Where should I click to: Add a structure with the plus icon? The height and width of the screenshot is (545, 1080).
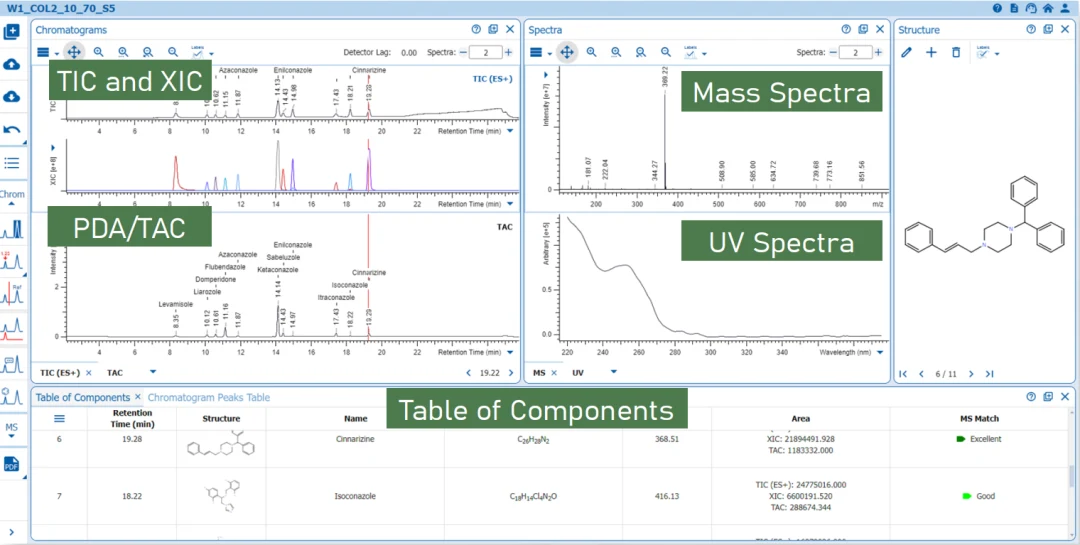tap(931, 52)
